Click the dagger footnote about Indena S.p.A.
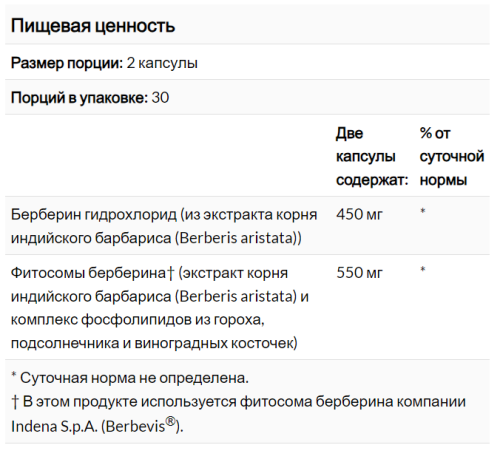This screenshot has width=500, height=462. (x=238, y=414)
